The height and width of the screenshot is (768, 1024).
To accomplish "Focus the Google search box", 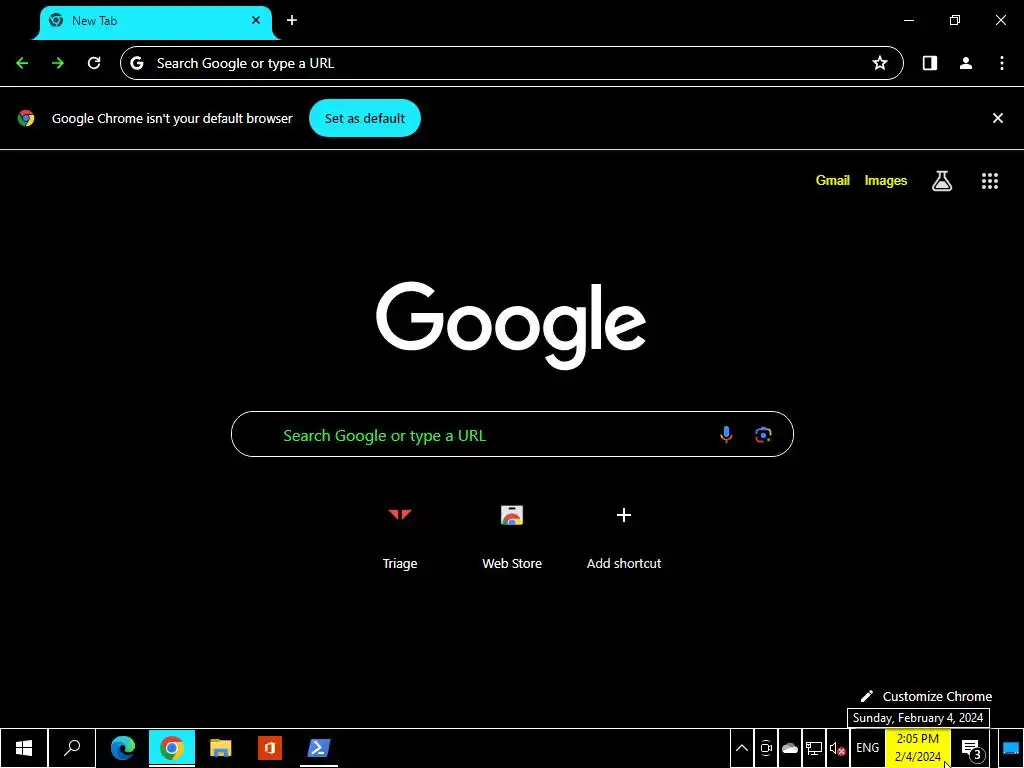I will pyautogui.click(x=512, y=434).
